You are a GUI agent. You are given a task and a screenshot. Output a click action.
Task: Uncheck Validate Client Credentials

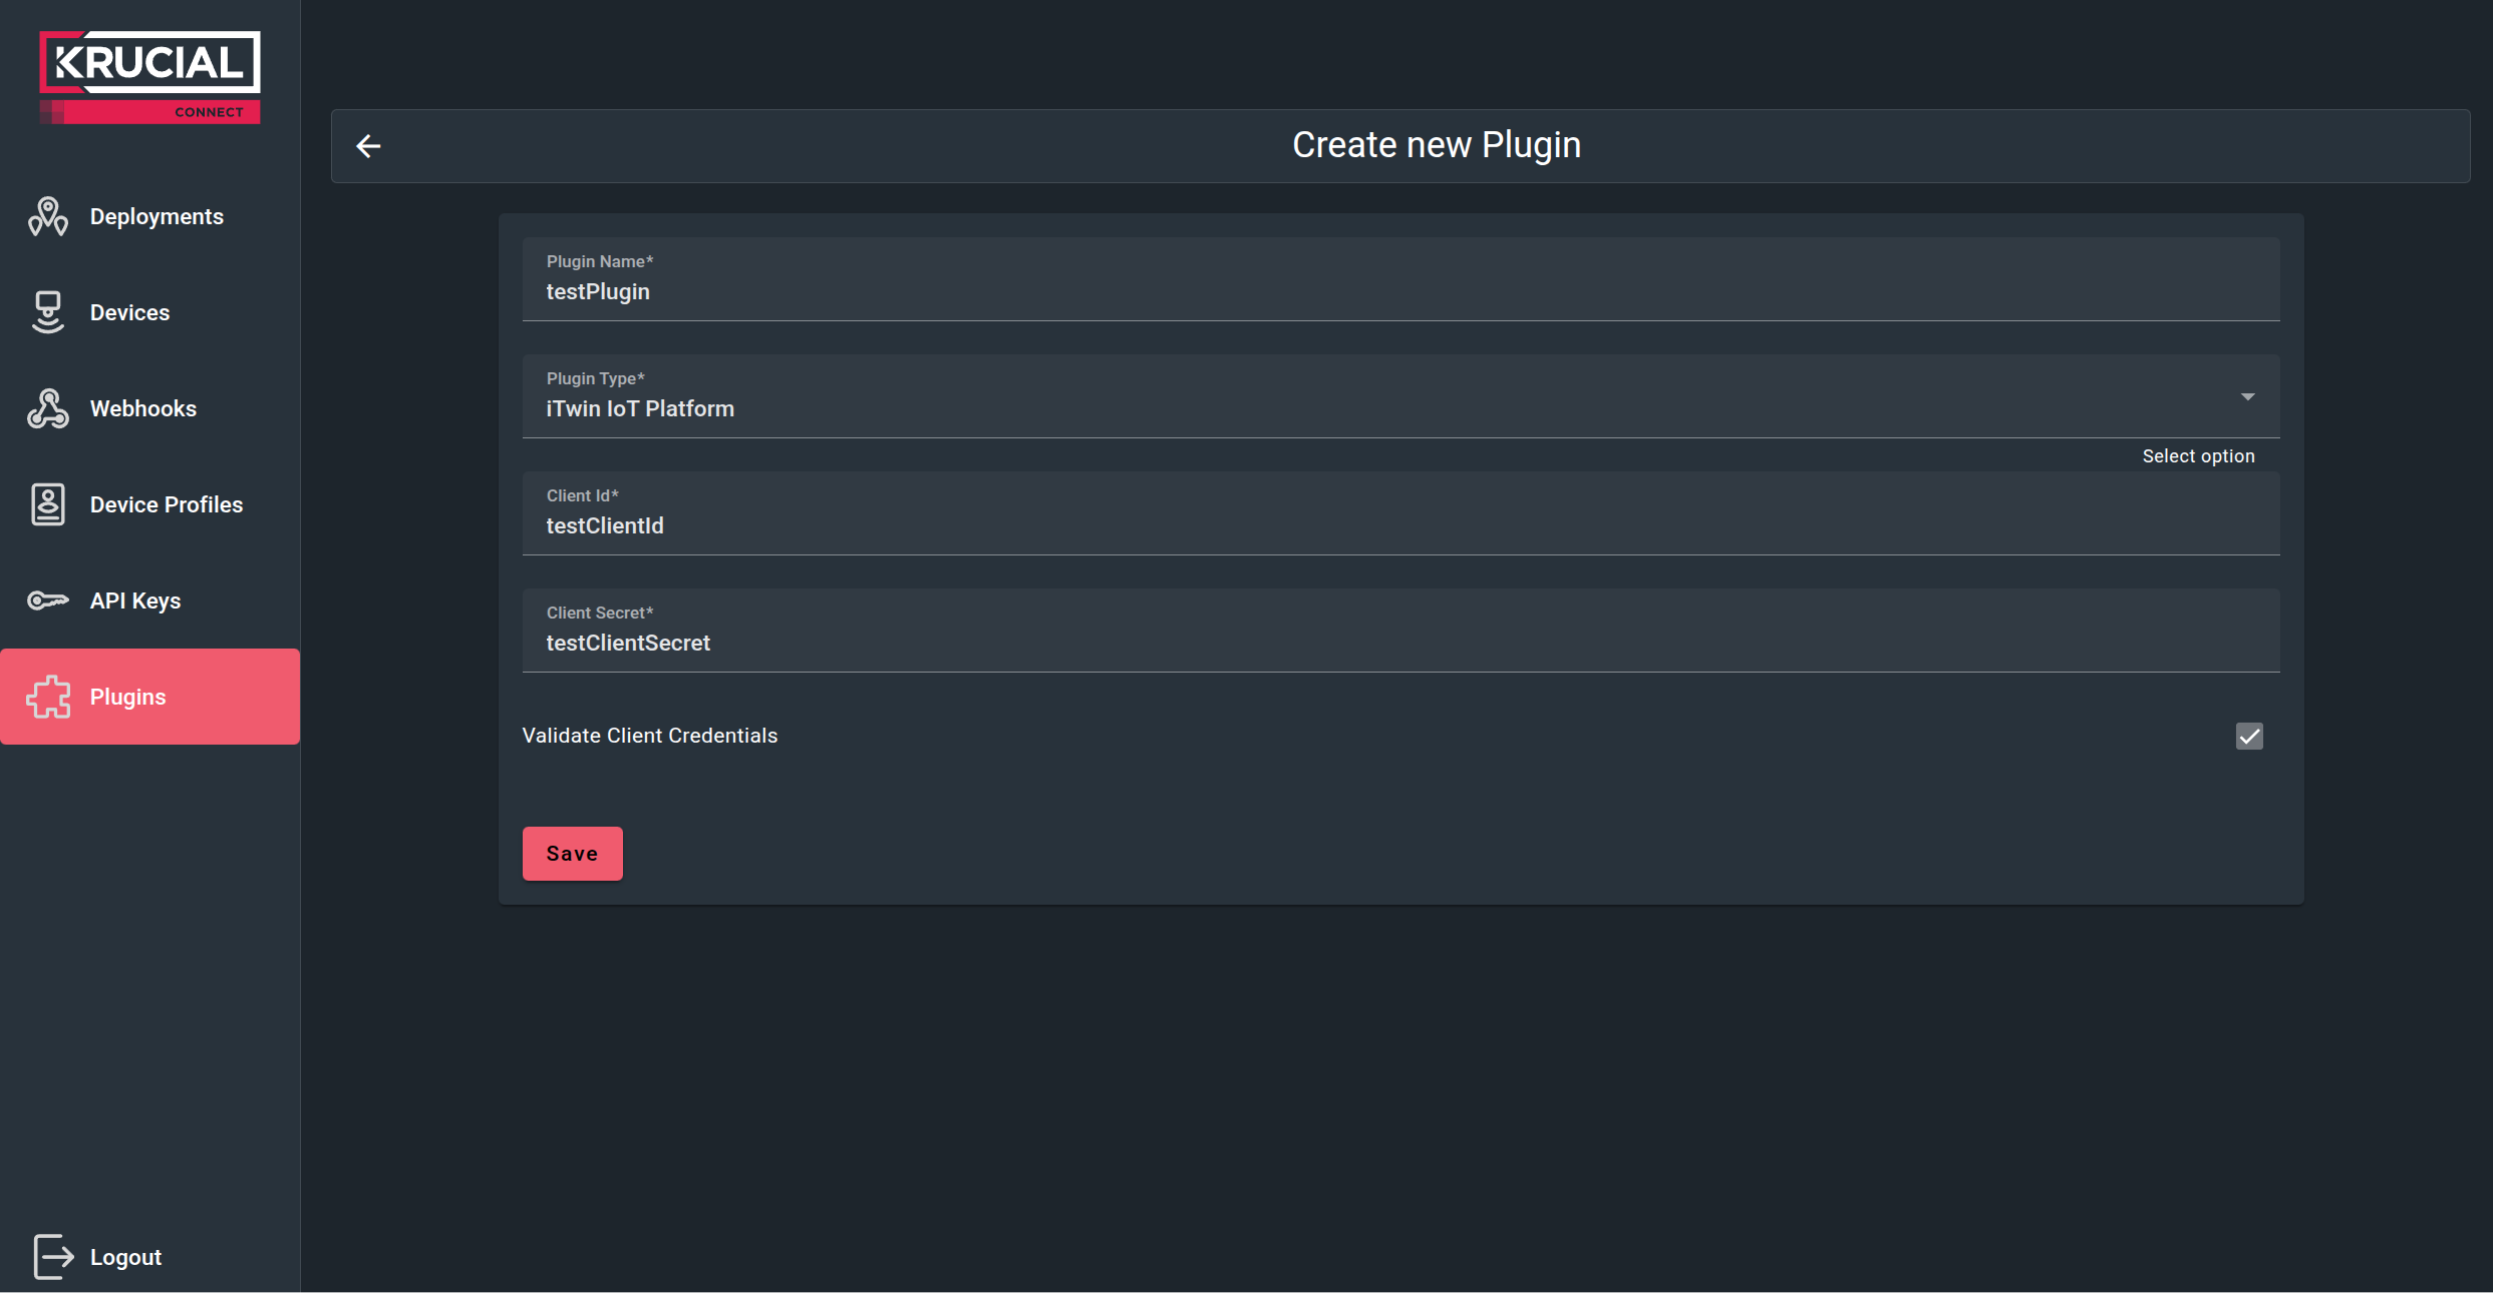2249,736
